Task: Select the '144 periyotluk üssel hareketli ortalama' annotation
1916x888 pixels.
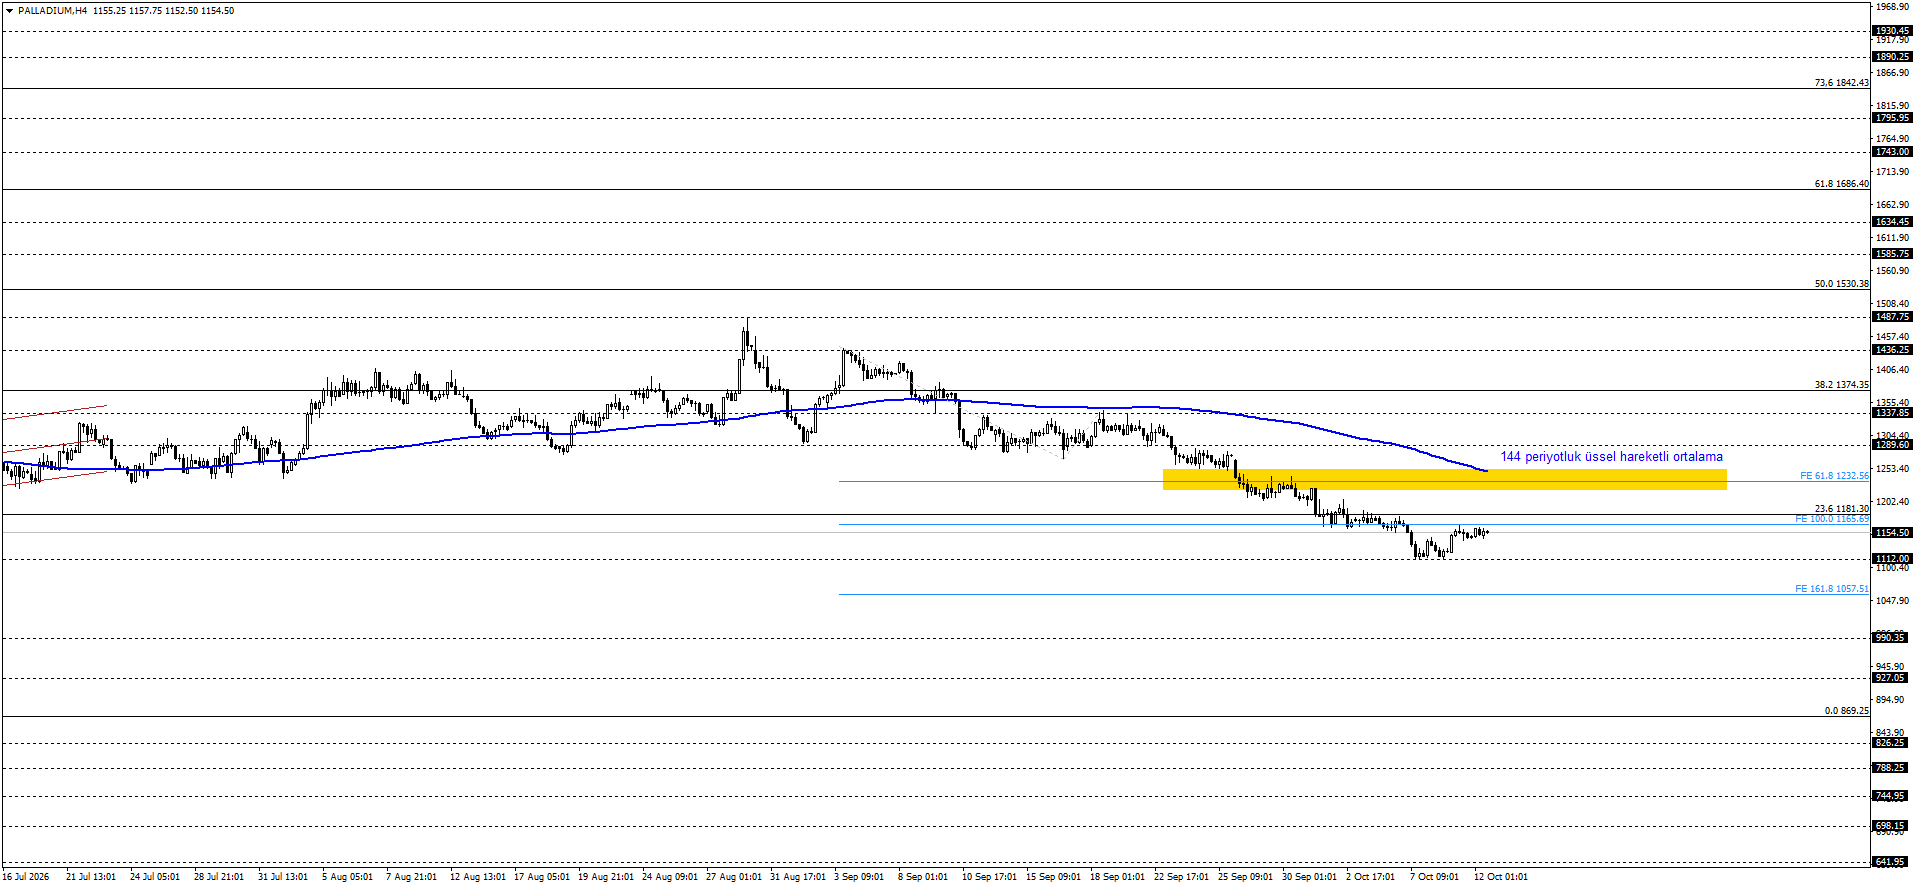Action: [1611, 457]
